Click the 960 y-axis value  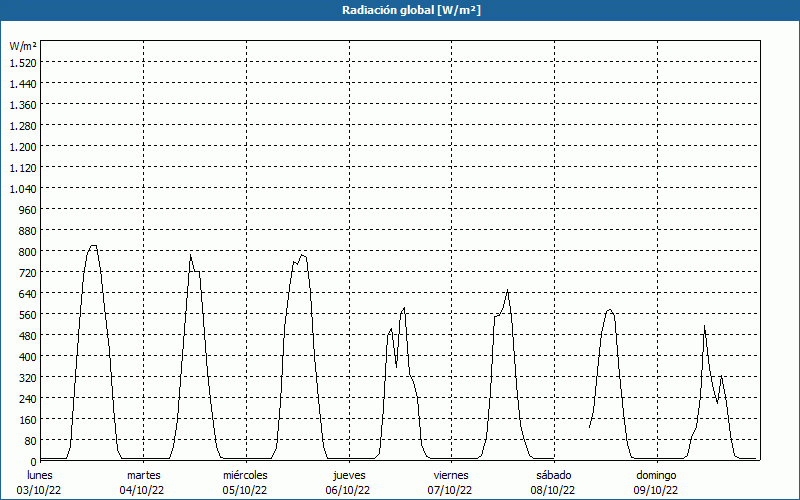click(27, 210)
